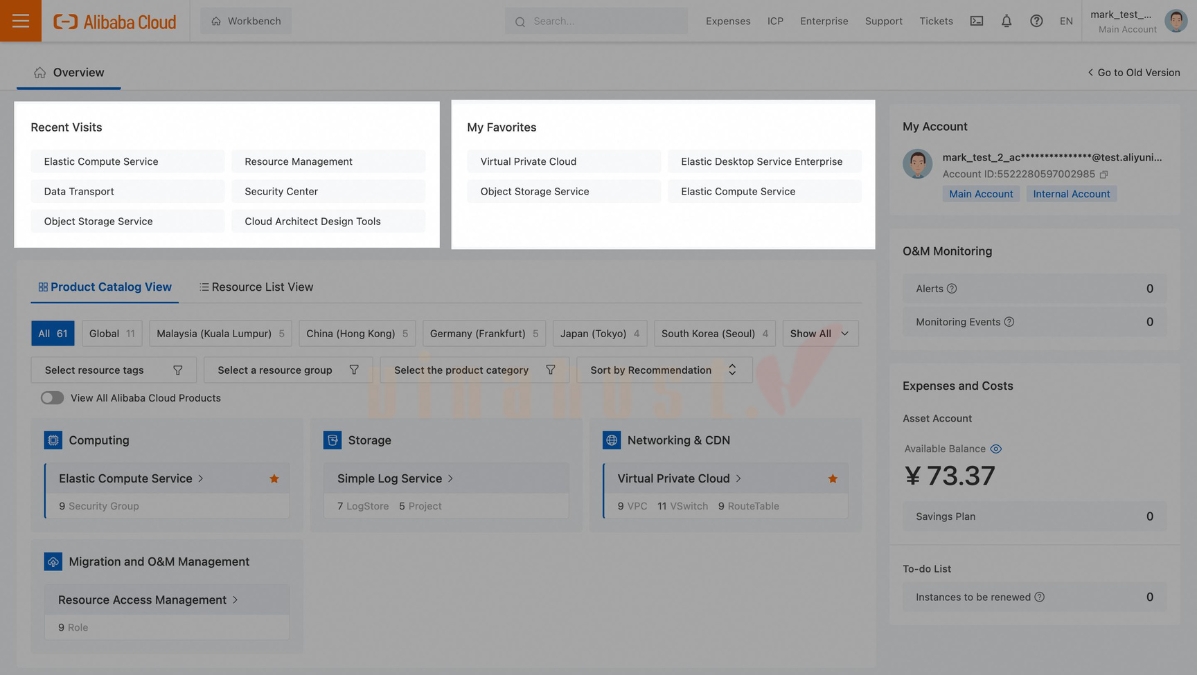Click the Networking & CDN category icon
Screen dimensions: 1200x675
612,440
